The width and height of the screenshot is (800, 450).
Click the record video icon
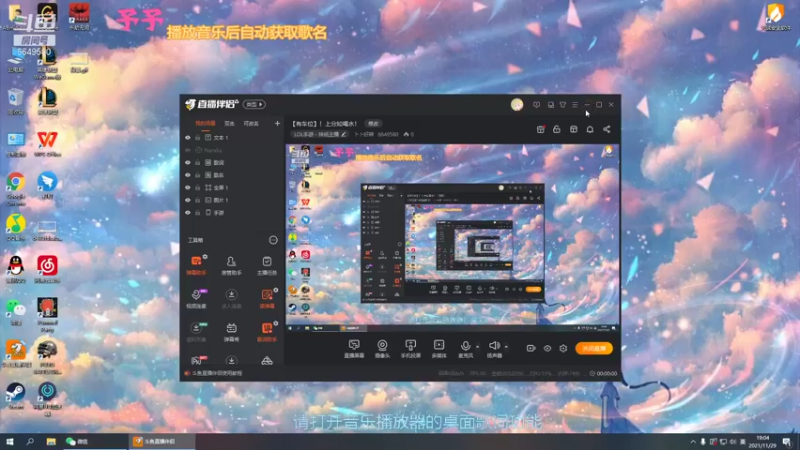pyautogui.click(x=531, y=348)
